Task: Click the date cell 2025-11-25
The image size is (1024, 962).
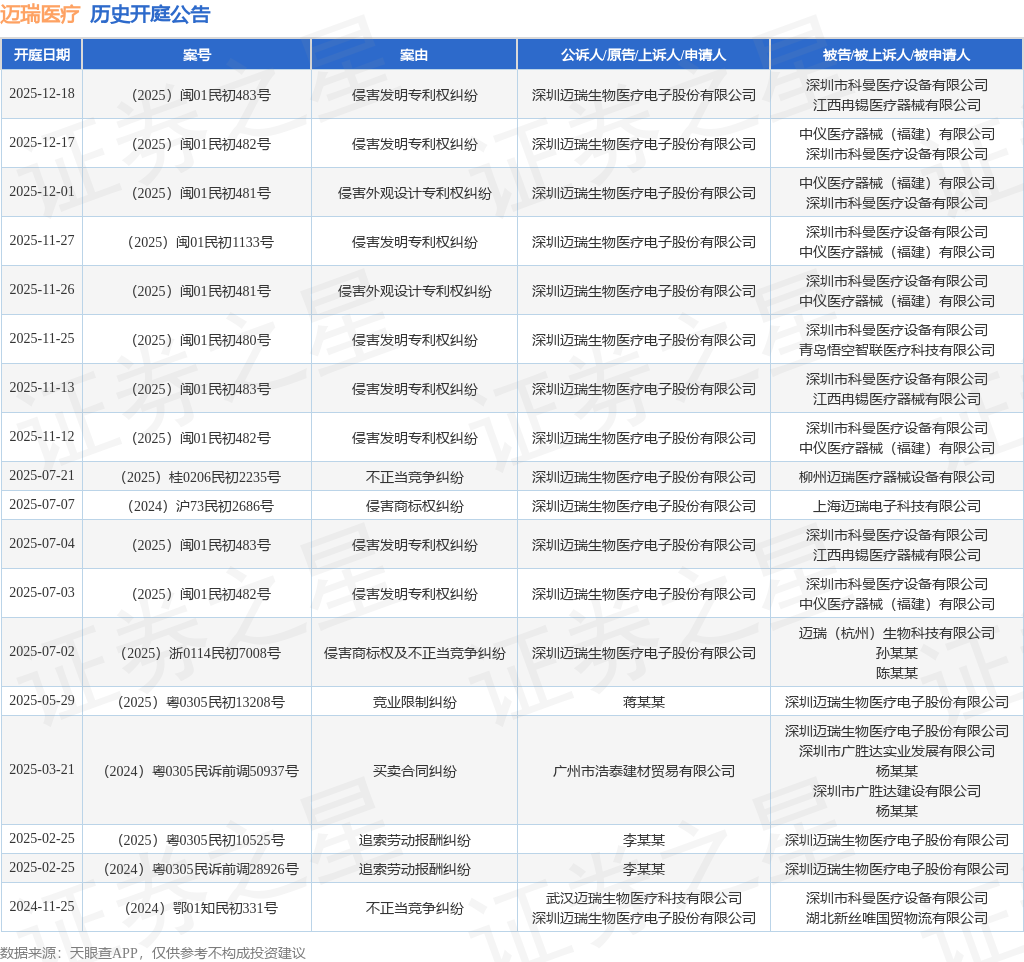Action: pos(42,338)
